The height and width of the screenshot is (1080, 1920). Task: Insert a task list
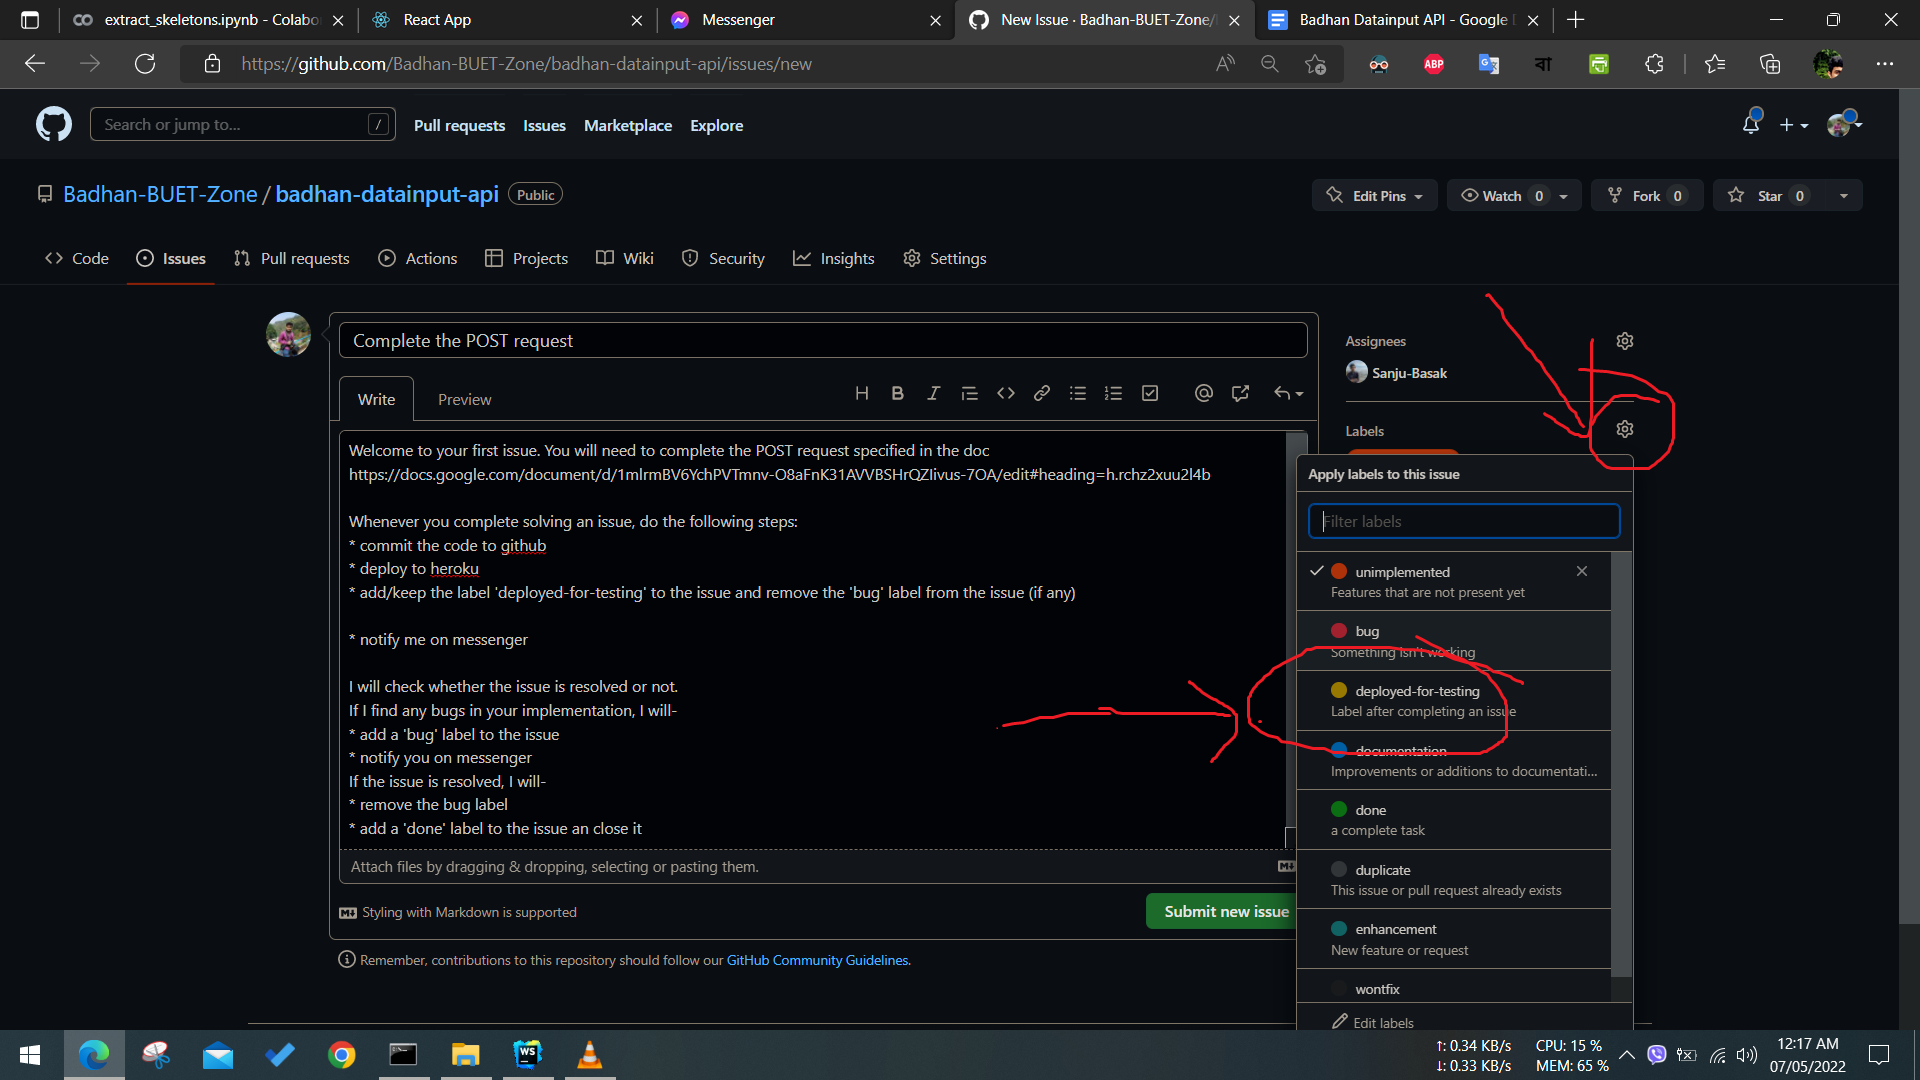[1149, 393]
